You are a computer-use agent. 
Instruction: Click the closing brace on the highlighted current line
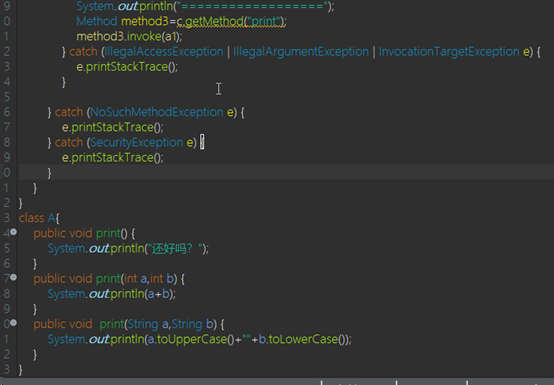49,173
